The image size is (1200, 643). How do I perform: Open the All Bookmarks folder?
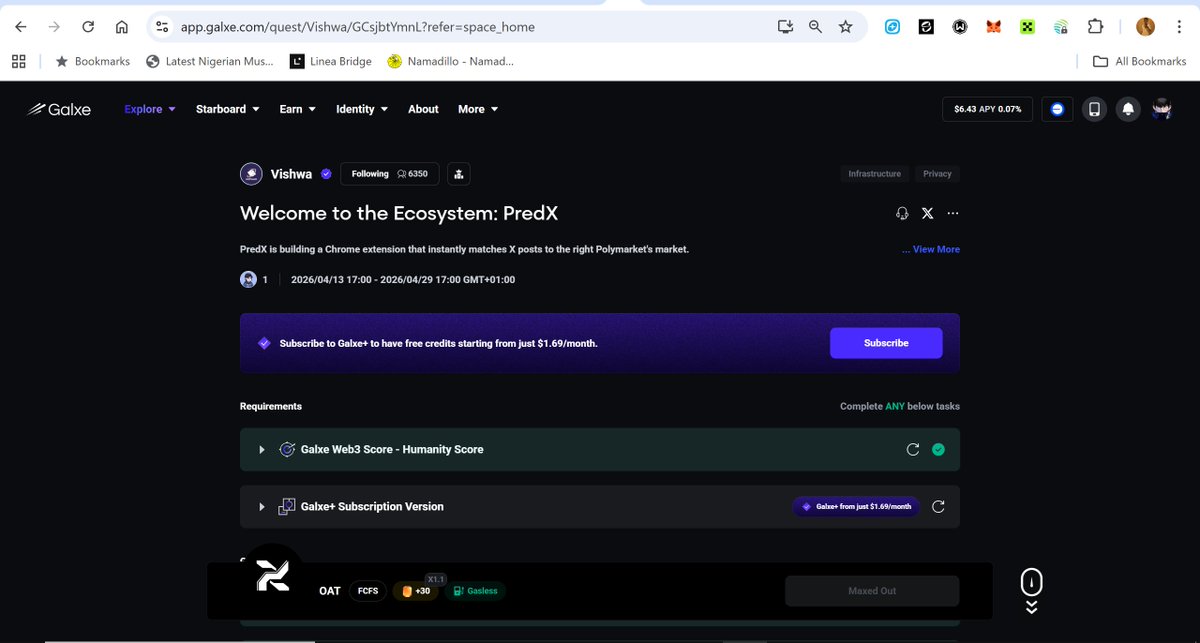click(1139, 61)
